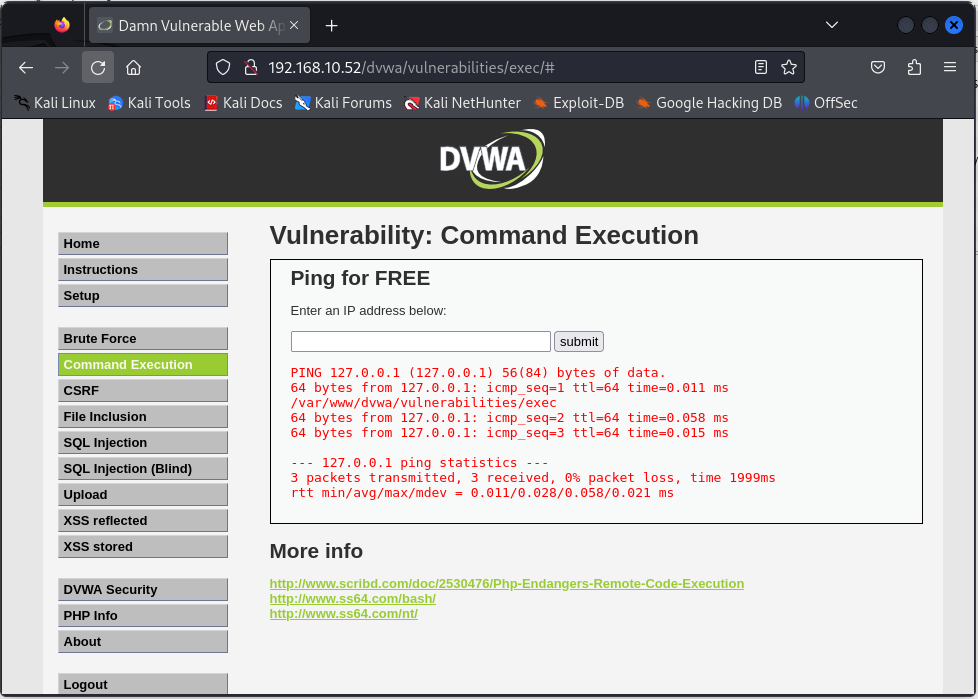Open the Brute Force page

click(143, 339)
